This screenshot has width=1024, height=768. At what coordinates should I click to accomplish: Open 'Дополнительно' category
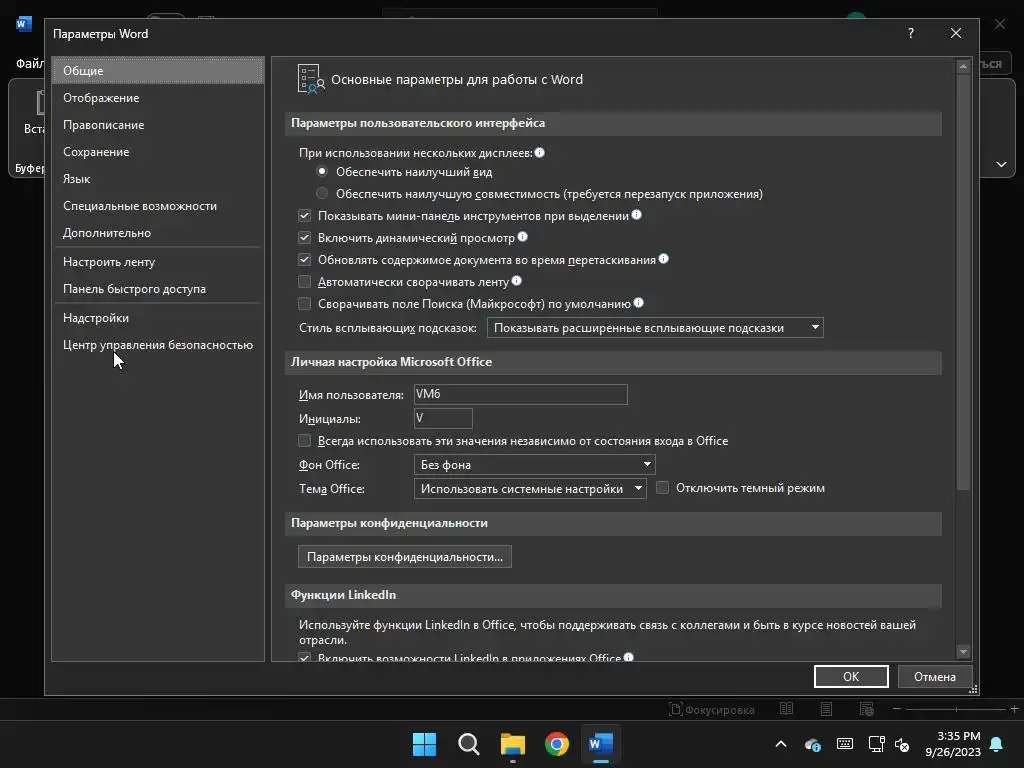[158, 232]
